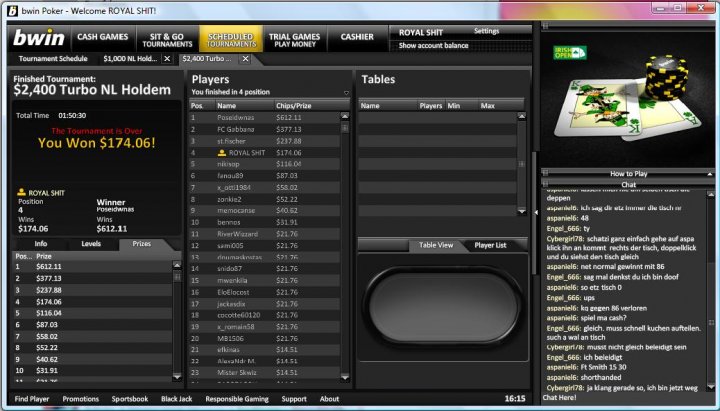
Task: Sort tables by Min column header
Action: point(461,106)
